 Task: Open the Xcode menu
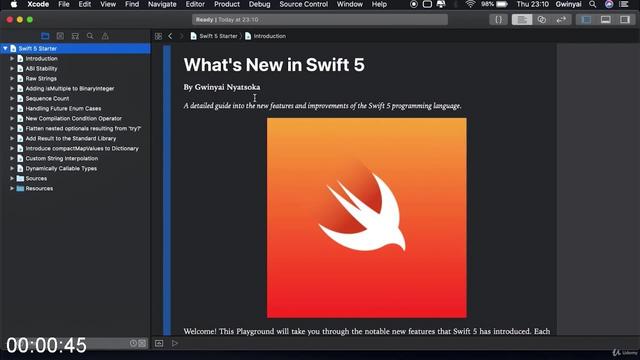38,4
